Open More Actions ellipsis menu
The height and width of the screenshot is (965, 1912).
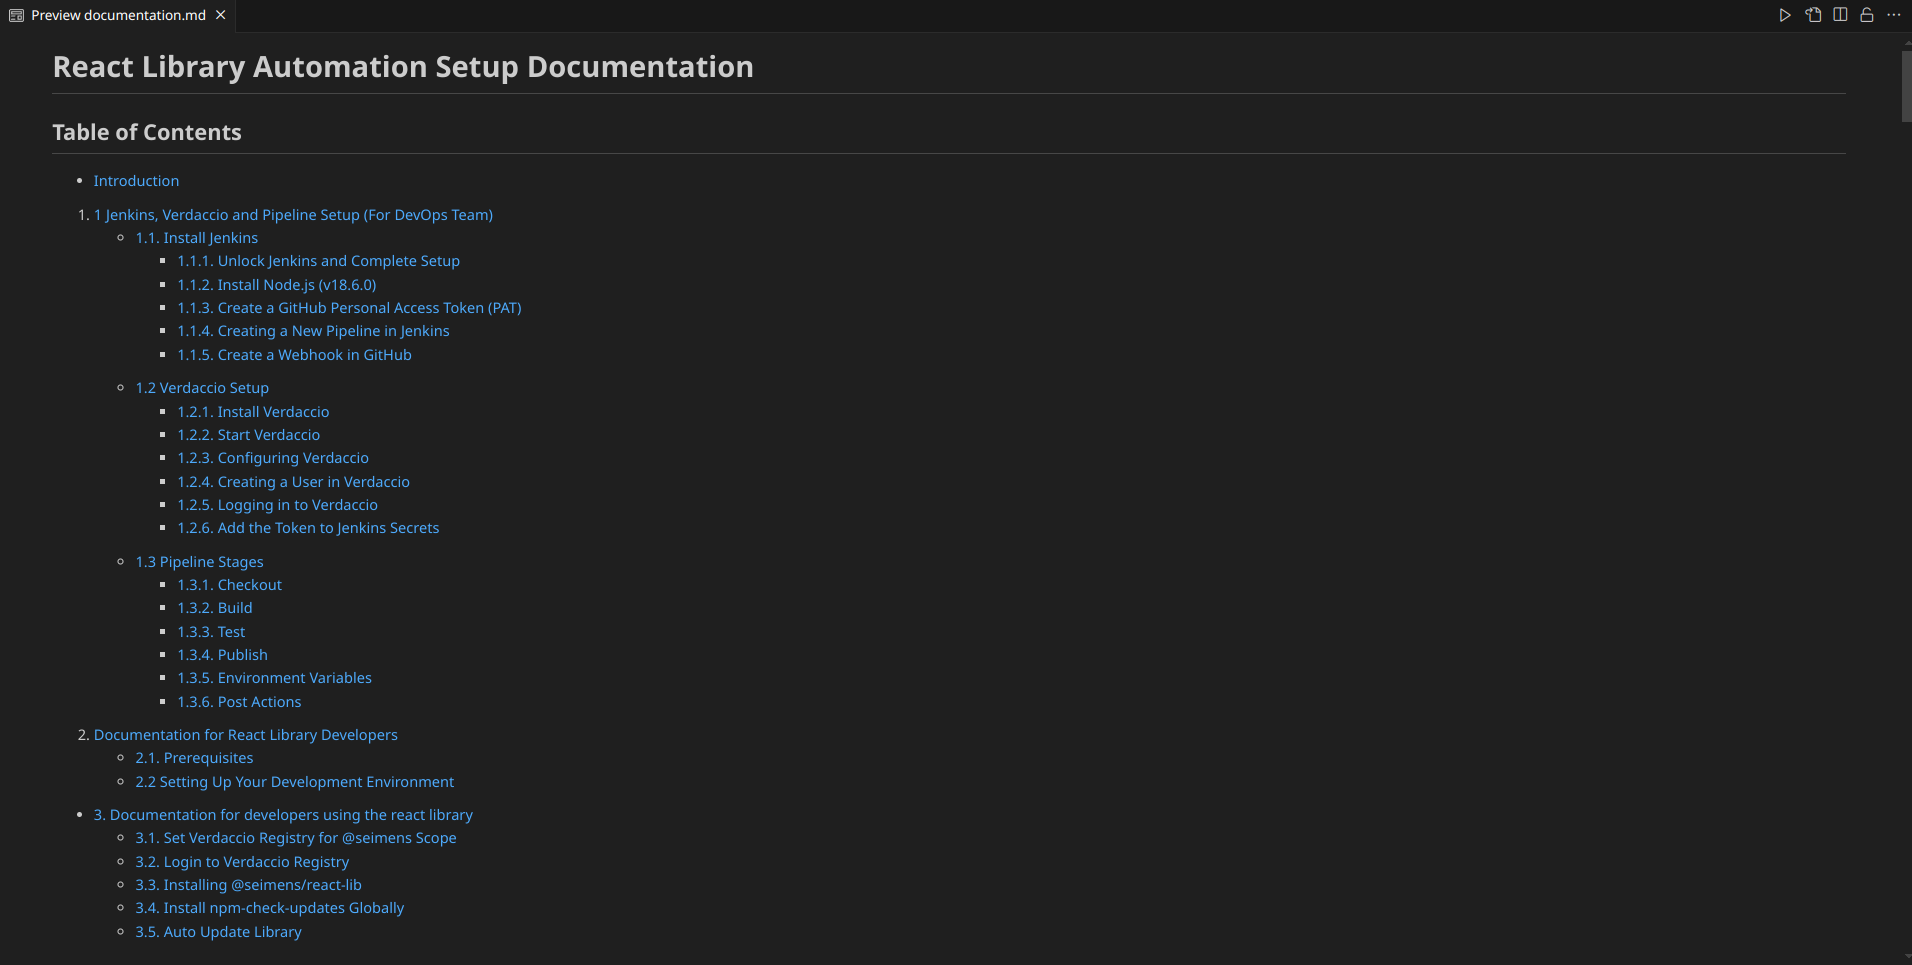pos(1893,15)
